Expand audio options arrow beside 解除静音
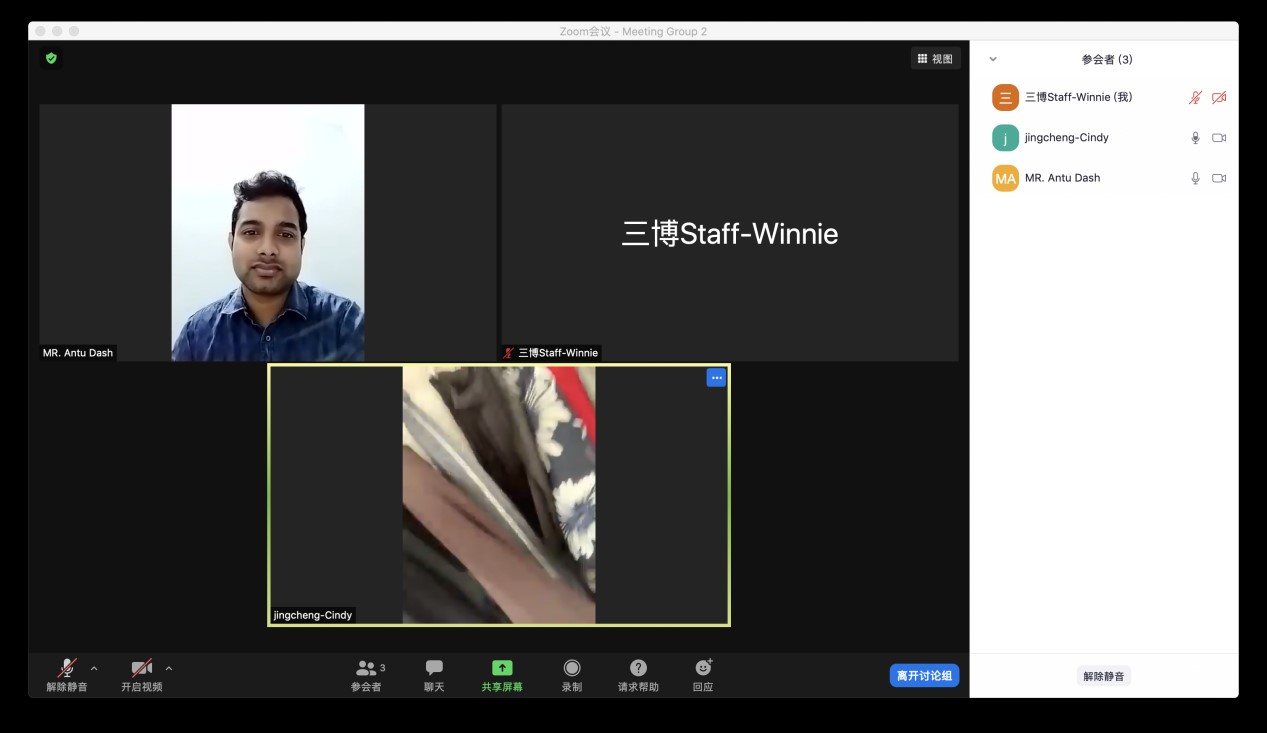Image resolution: width=1267 pixels, height=733 pixels. [94, 668]
